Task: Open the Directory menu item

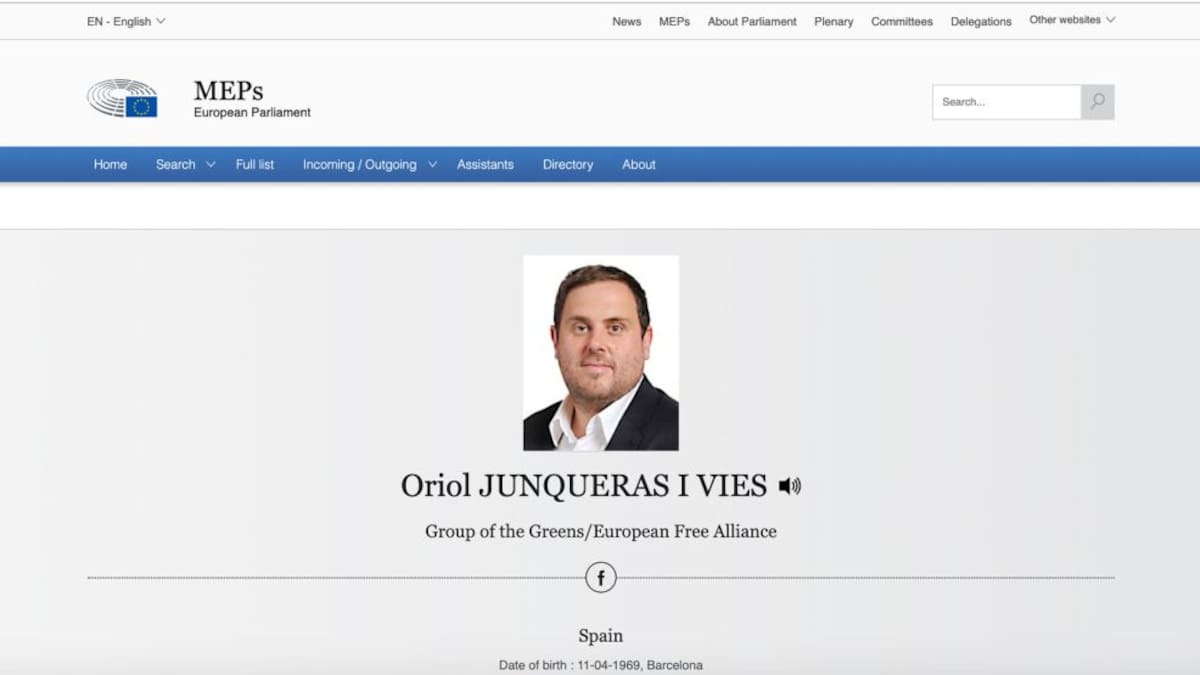Action: pyautogui.click(x=568, y=165)
